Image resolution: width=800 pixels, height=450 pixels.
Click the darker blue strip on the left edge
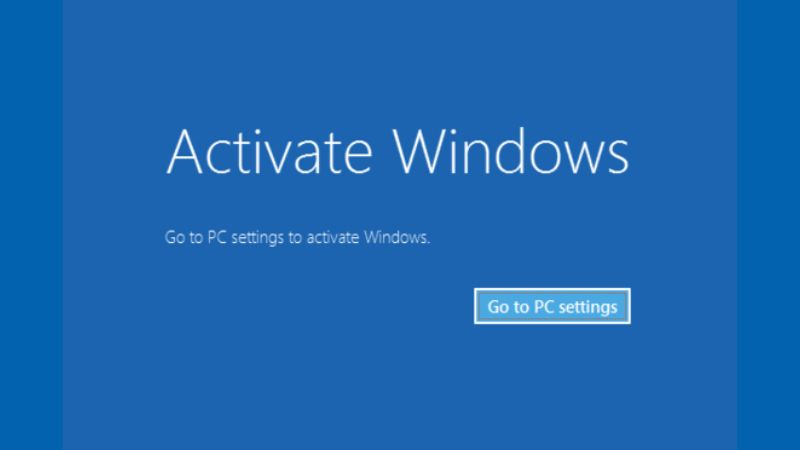31,225
